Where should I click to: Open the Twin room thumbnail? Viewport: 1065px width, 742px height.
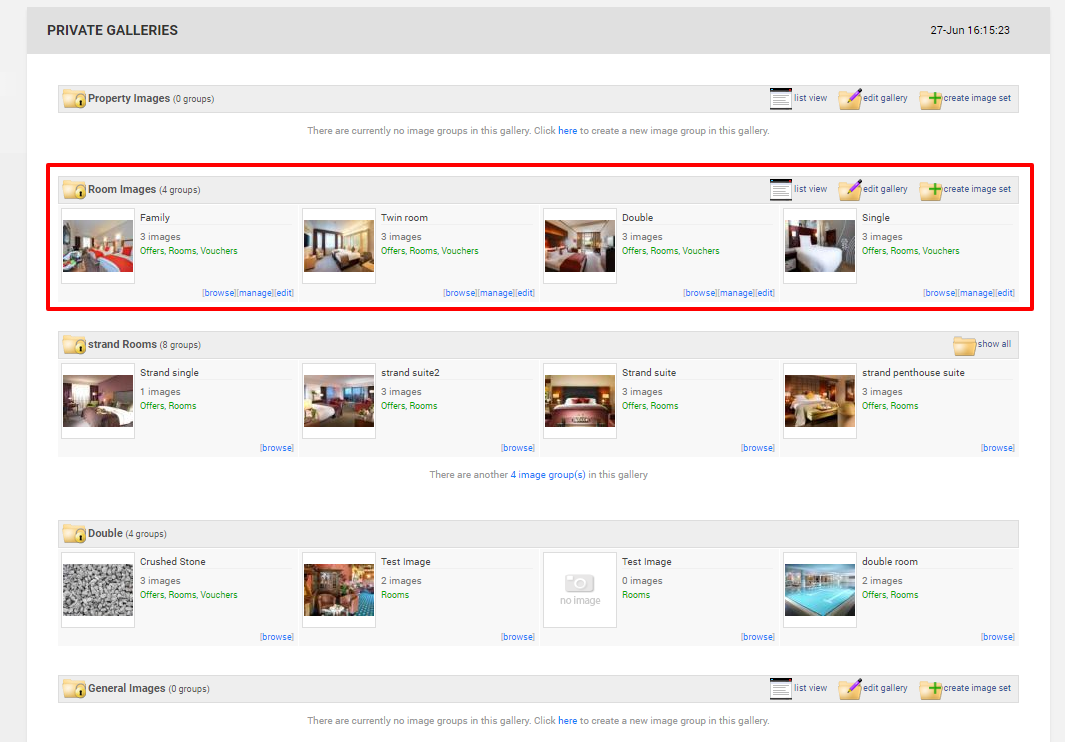click(339, 246)
